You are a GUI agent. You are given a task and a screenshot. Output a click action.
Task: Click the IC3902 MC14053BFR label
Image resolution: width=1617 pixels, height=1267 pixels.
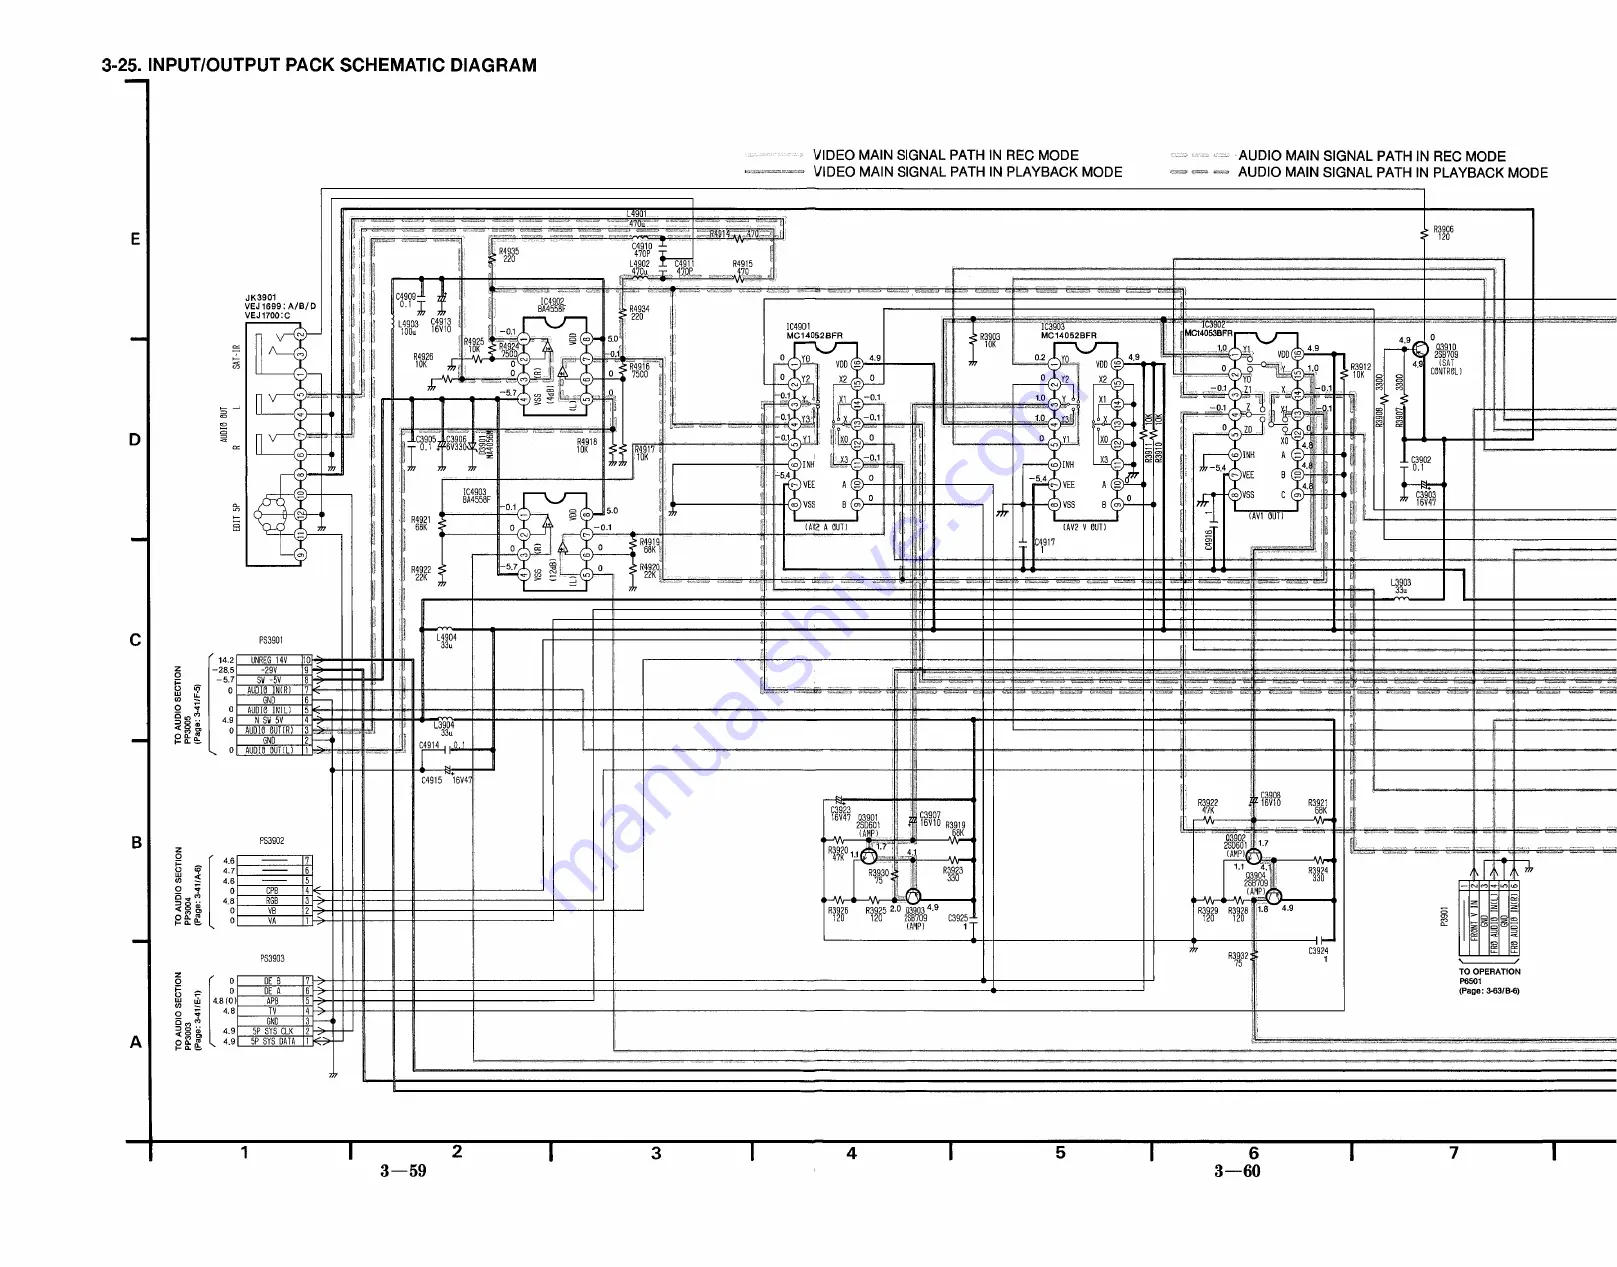point(1208,329)
